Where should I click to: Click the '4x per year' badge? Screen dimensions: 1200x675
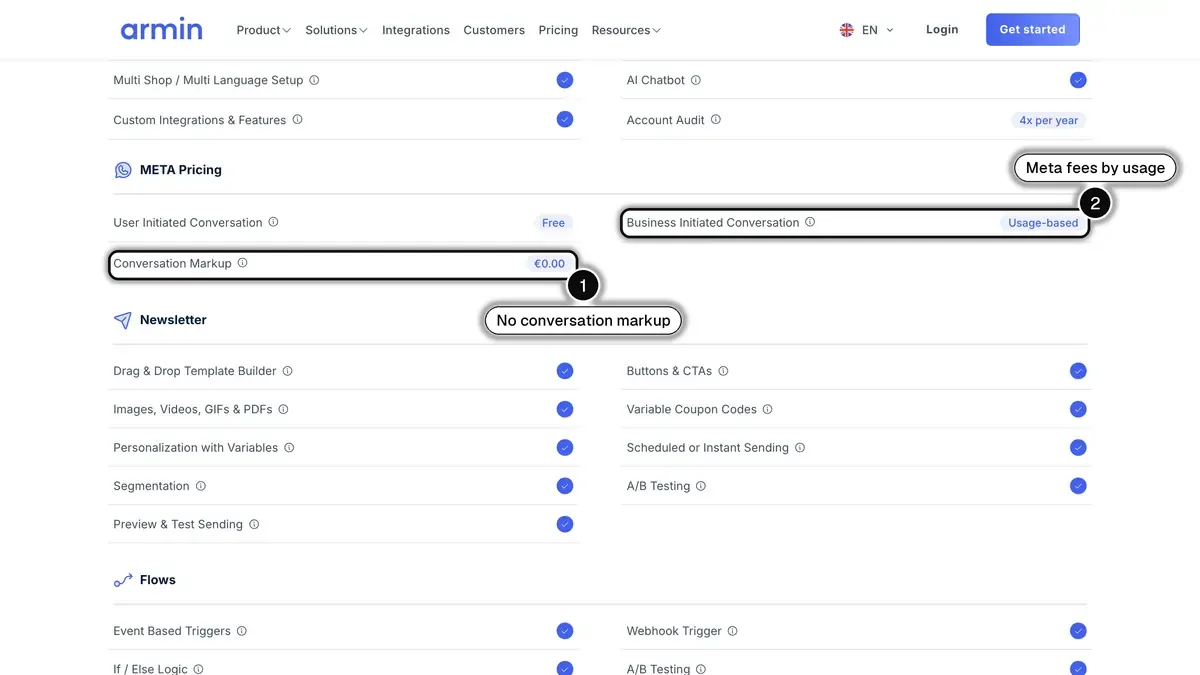click(x=1049, y=120)
